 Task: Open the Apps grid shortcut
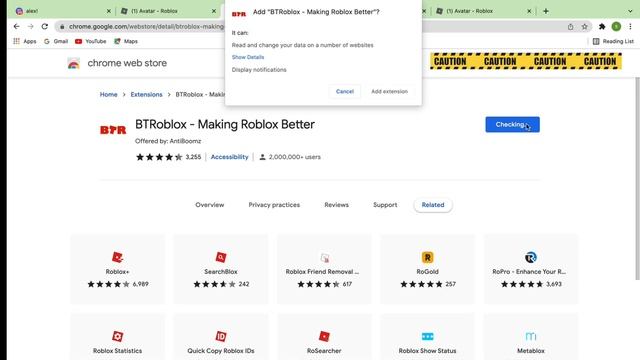tap(24, 41)
